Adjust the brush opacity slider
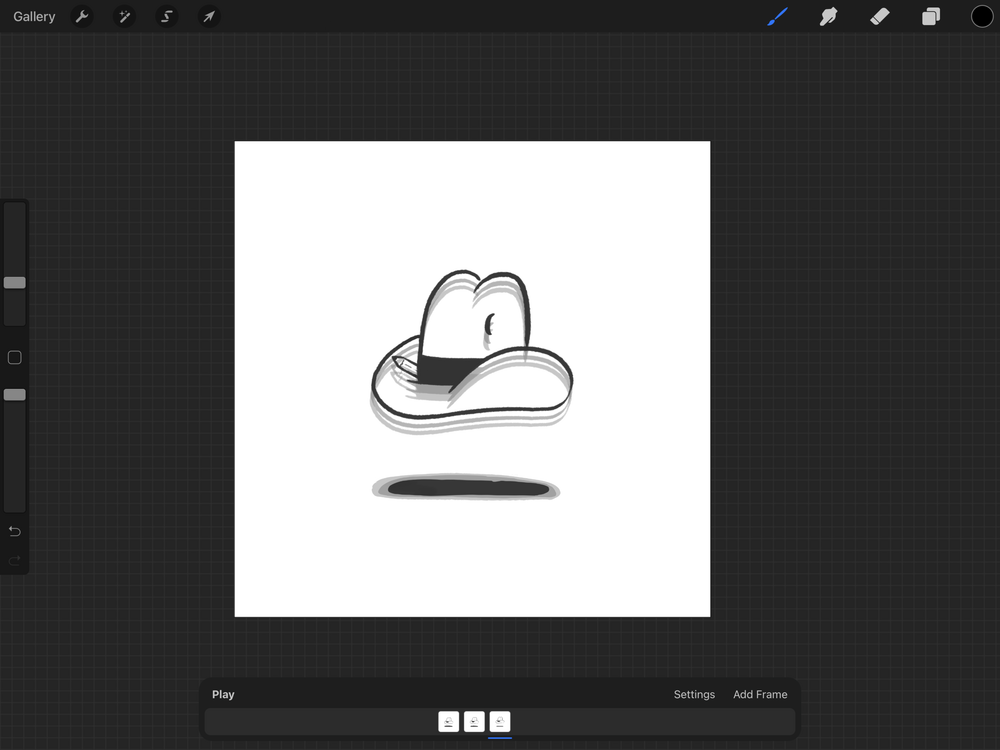 [x=14, y=394]
